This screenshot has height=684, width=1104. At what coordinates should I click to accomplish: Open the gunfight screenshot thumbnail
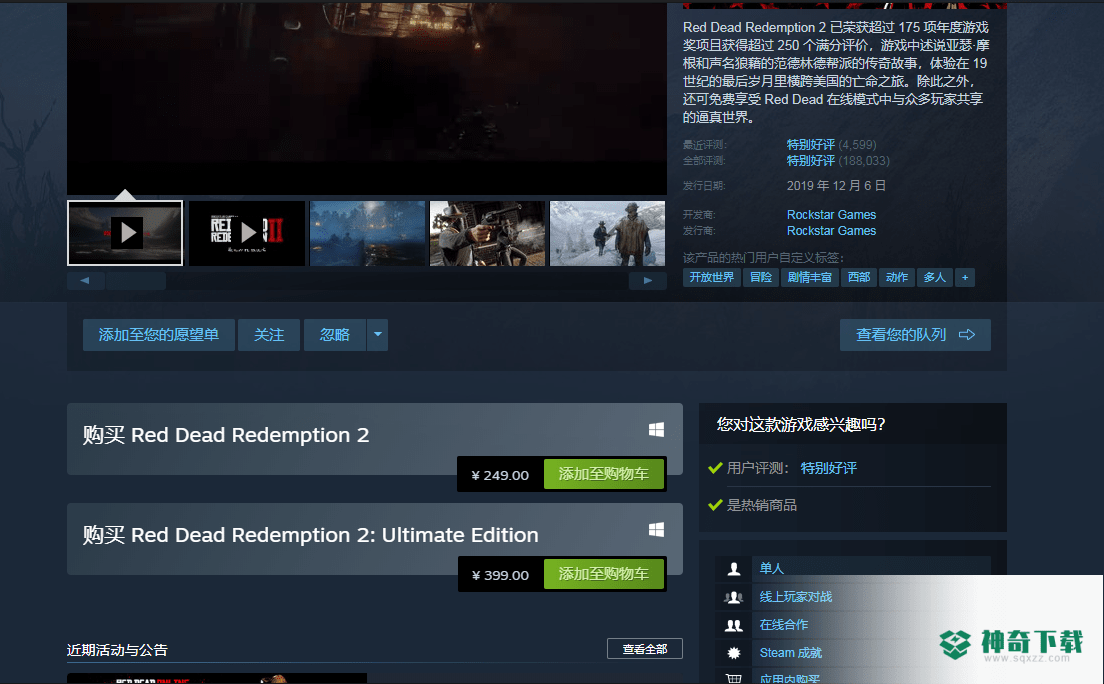pos(487,233)
